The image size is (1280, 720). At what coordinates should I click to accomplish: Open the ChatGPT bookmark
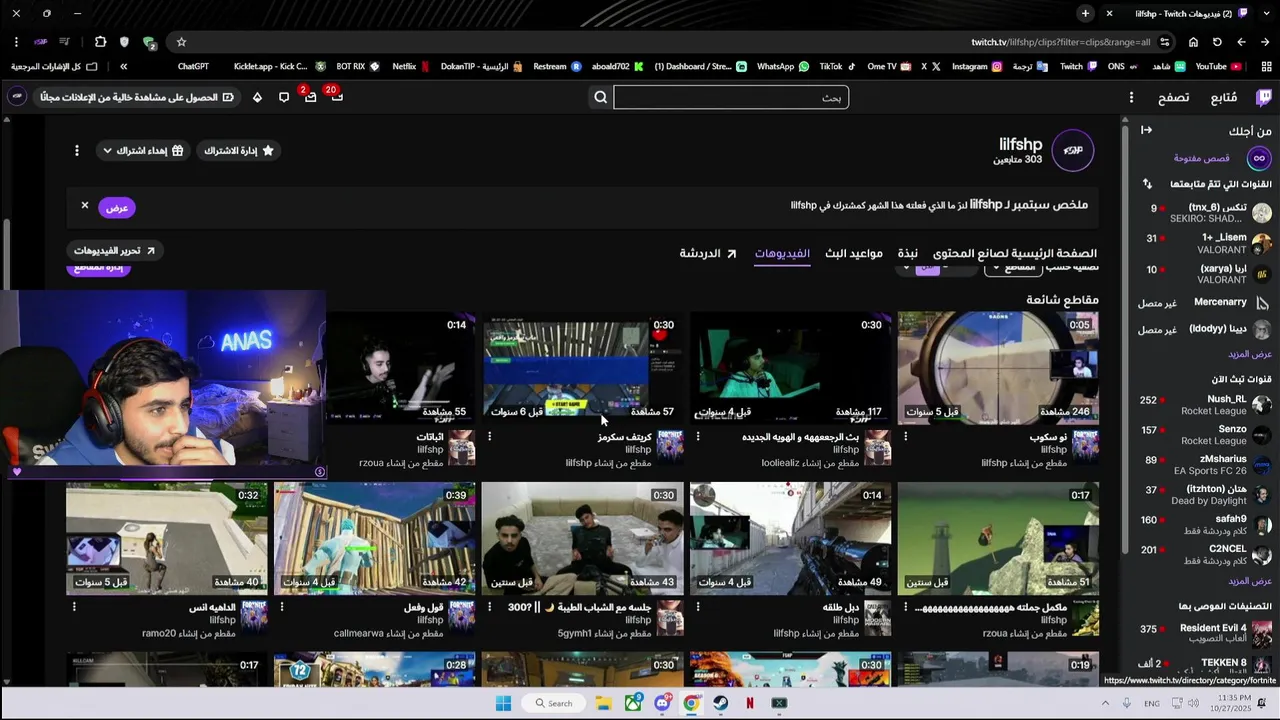[x=193, y=66]
